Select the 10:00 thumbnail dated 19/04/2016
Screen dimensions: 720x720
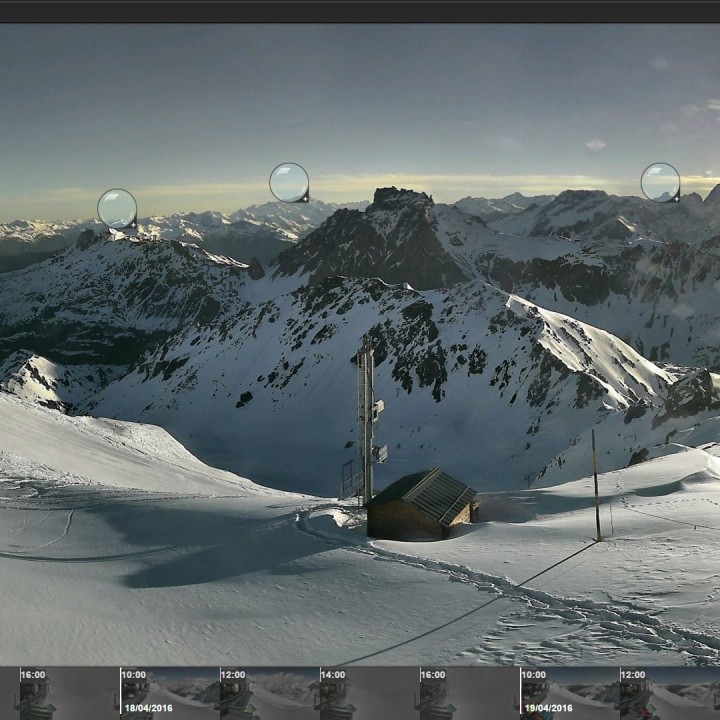point(569,693)
